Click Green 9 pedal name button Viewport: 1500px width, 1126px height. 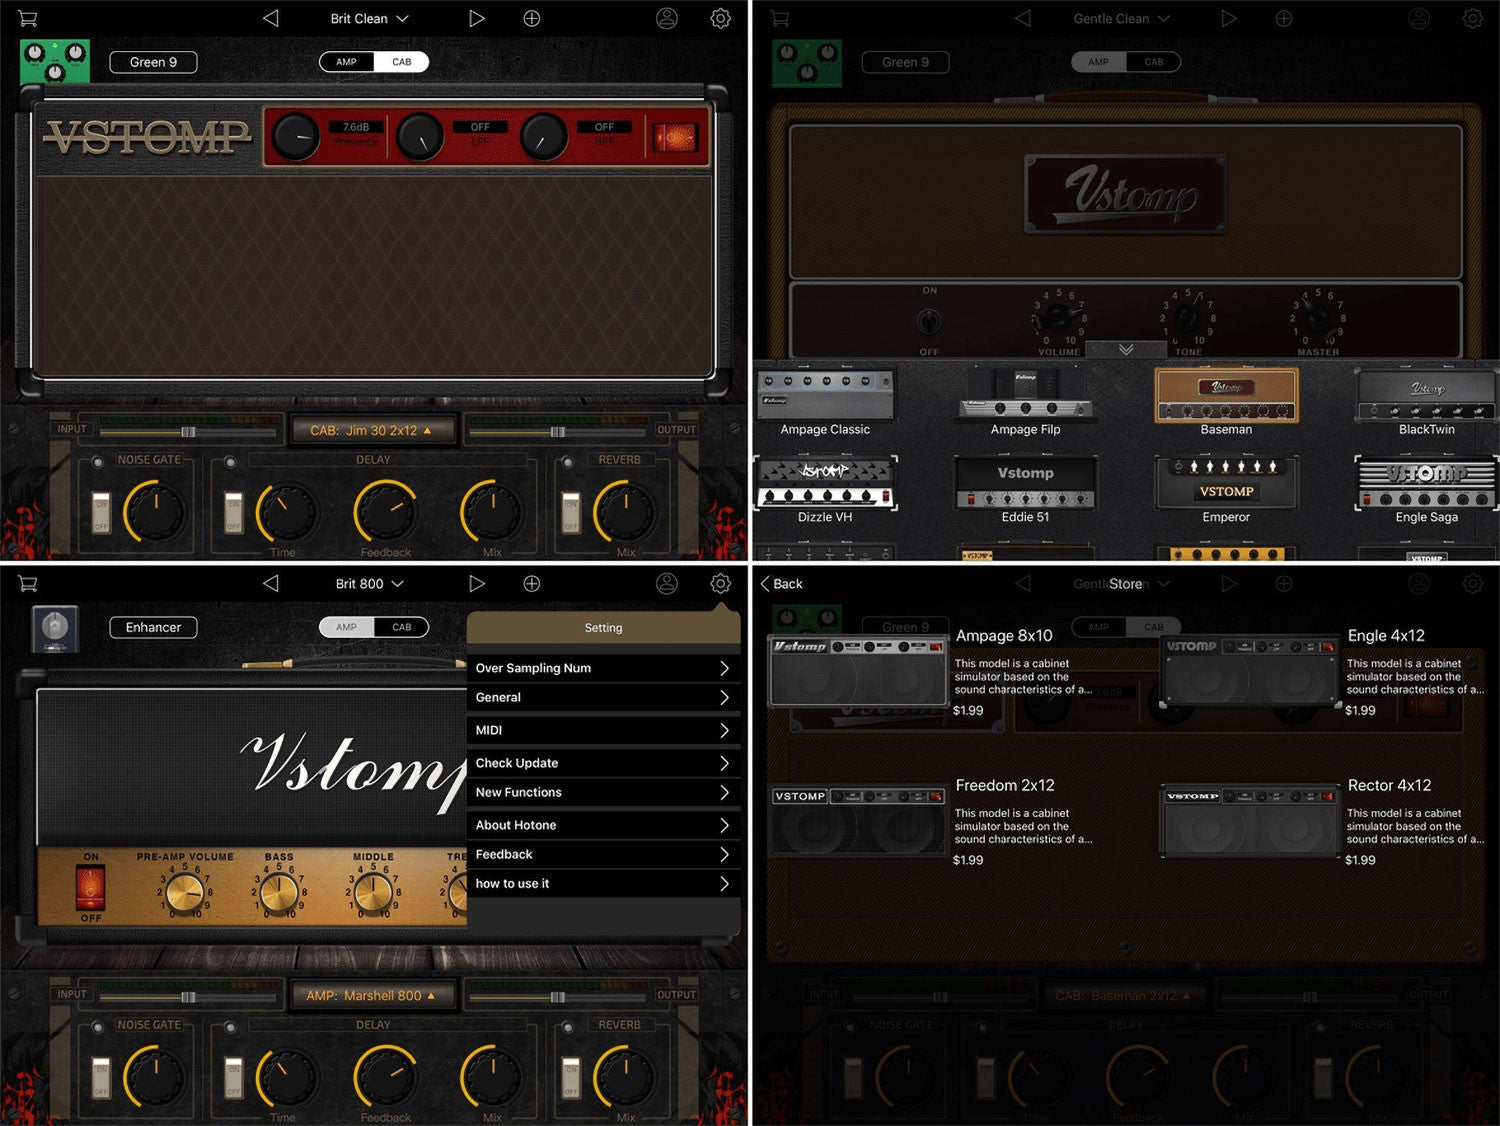[153, 62]
